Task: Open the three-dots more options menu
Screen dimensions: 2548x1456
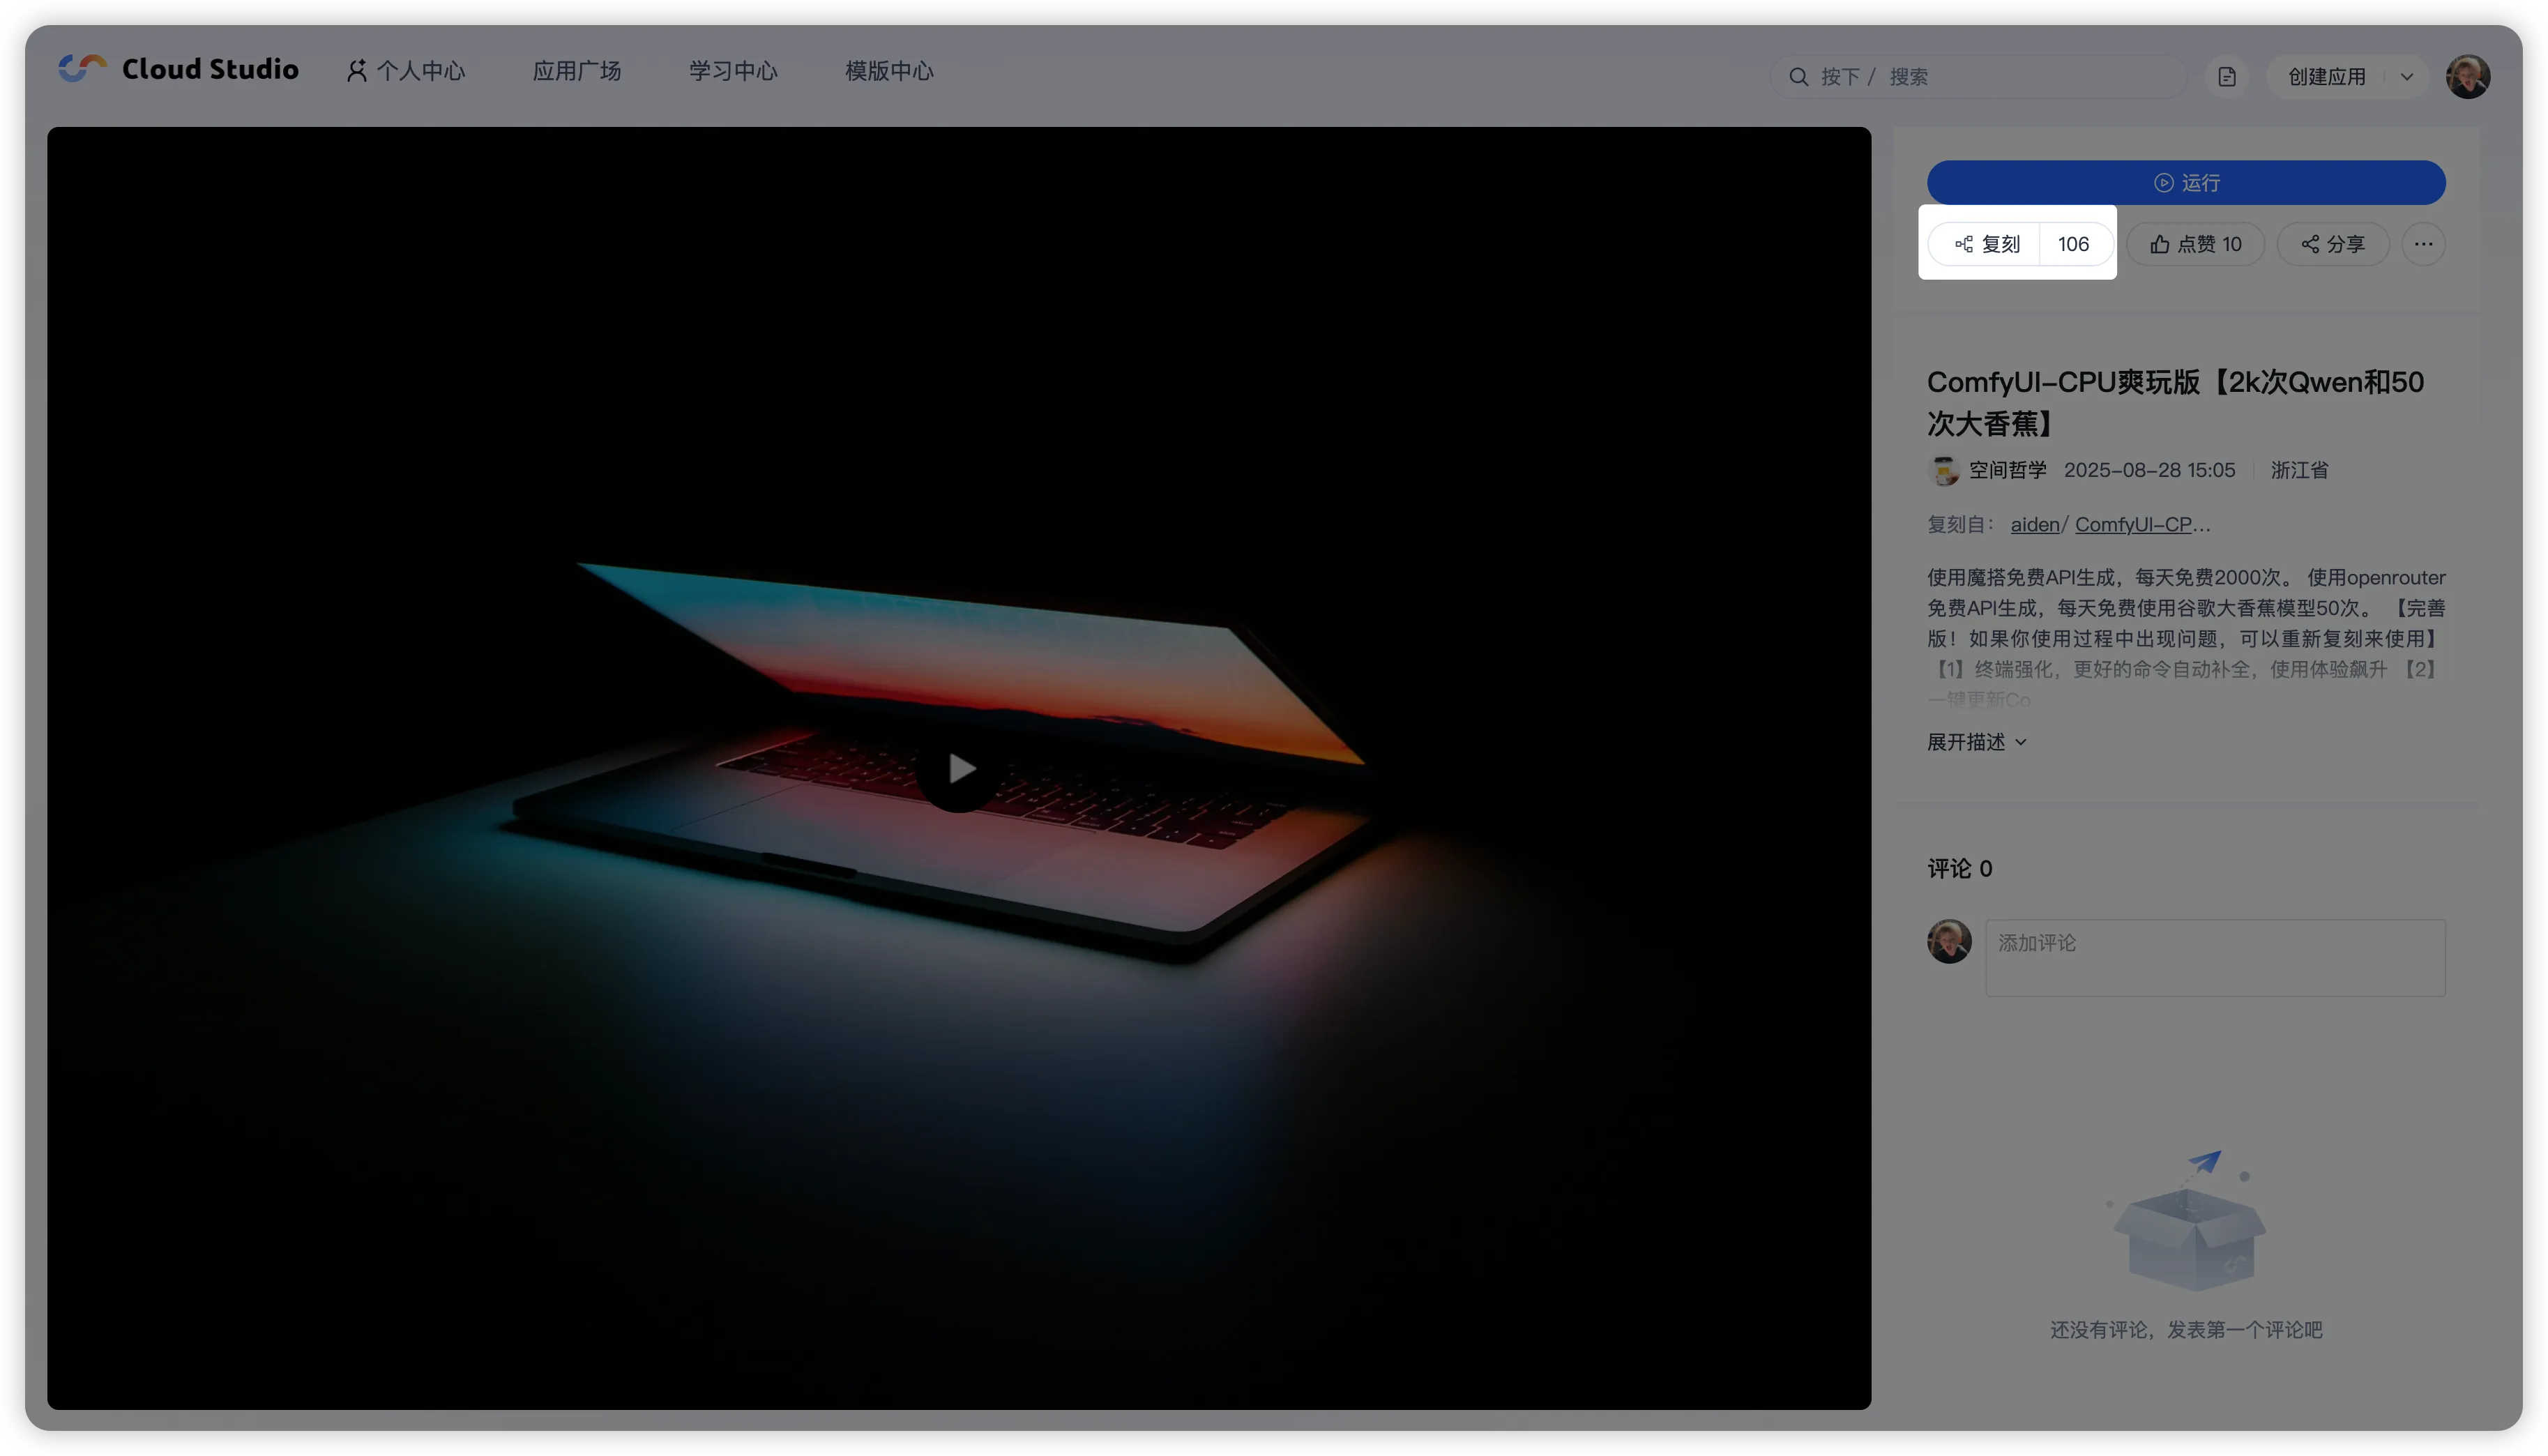Action: click(x=2423, y=244)
